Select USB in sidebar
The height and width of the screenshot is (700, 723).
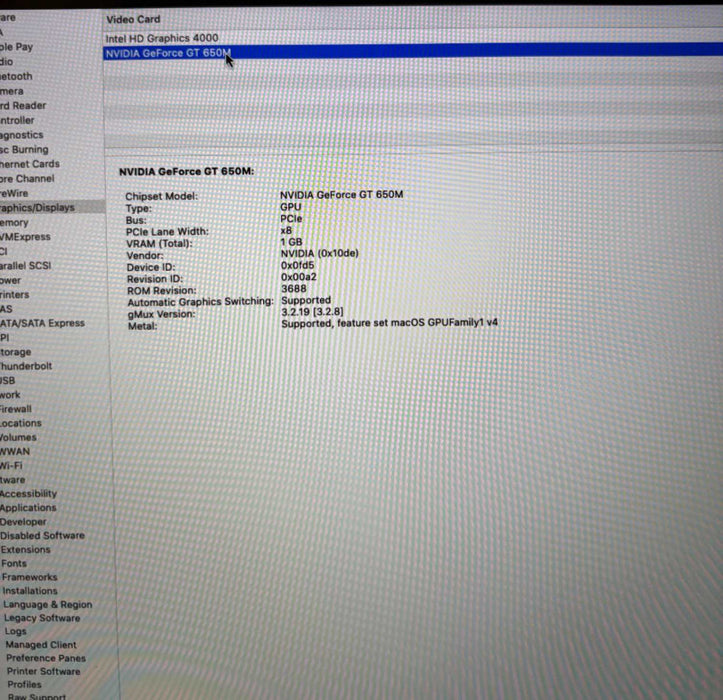(x=7, y=381)
